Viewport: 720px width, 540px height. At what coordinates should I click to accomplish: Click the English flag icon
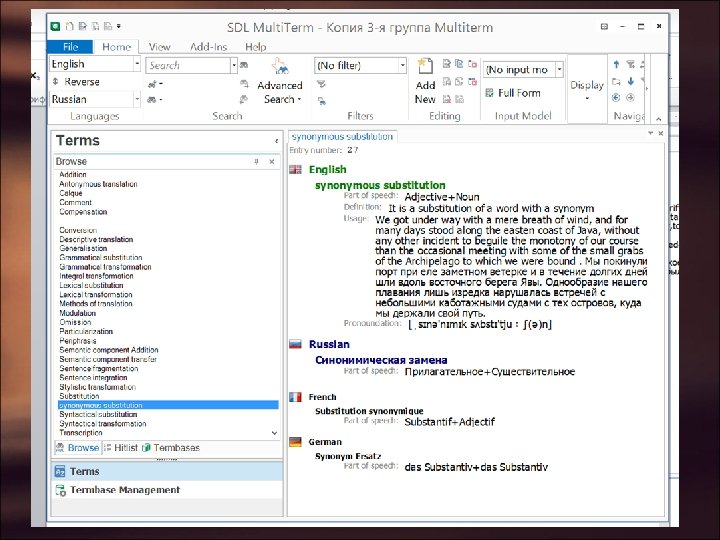[295, 169]
